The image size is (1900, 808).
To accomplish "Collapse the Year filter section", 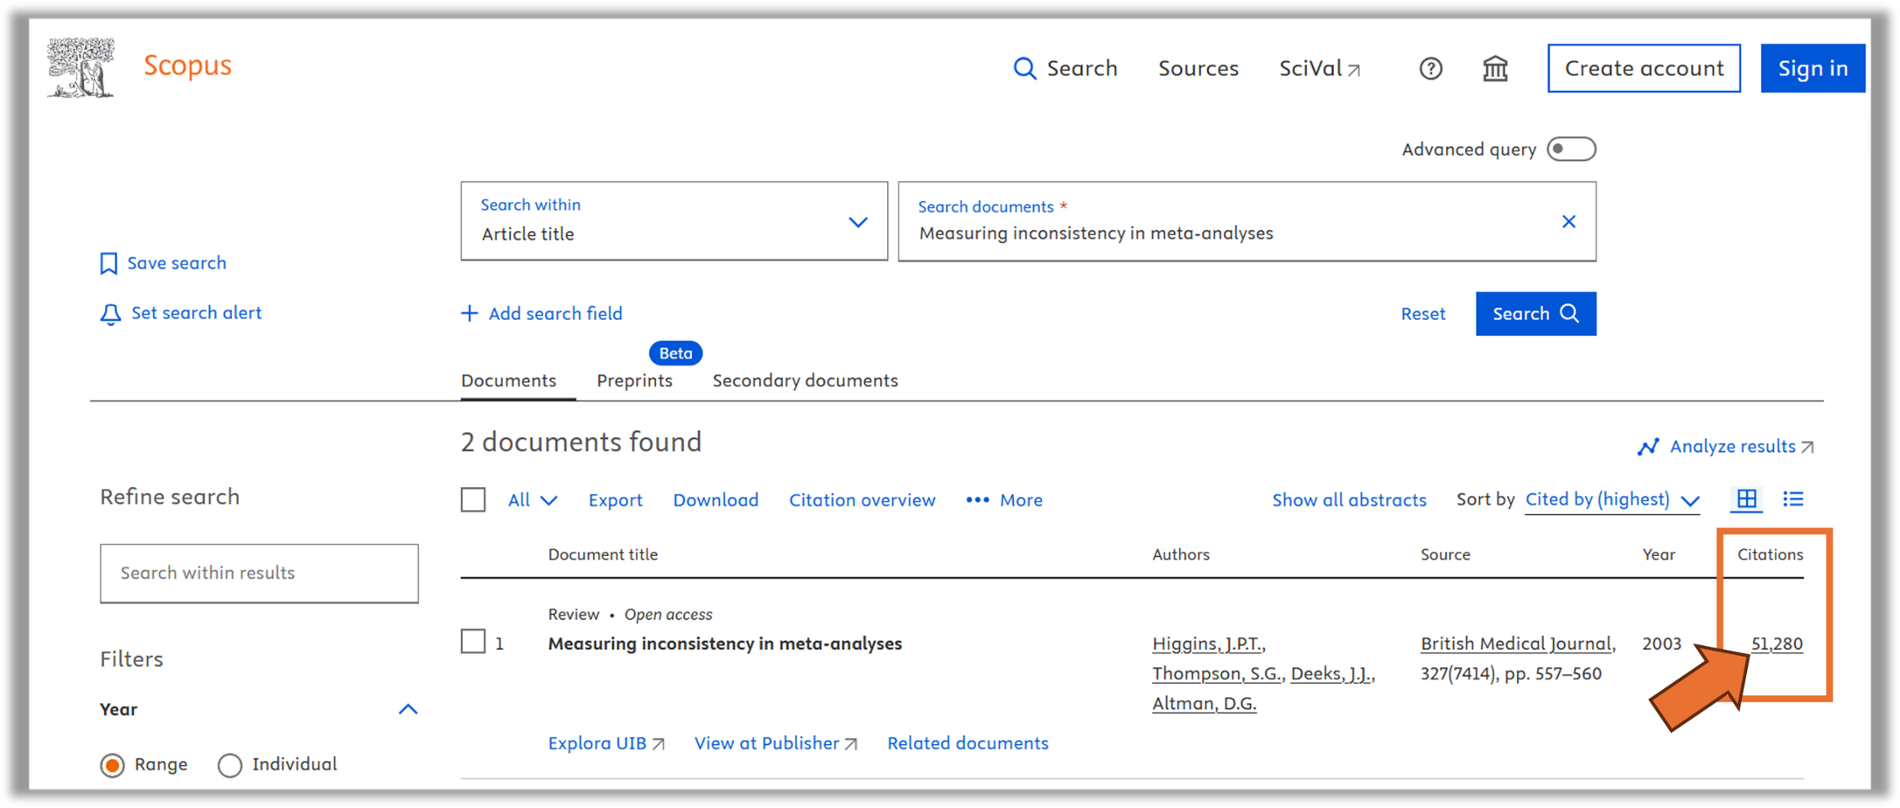I will click(x=408, y=709).
